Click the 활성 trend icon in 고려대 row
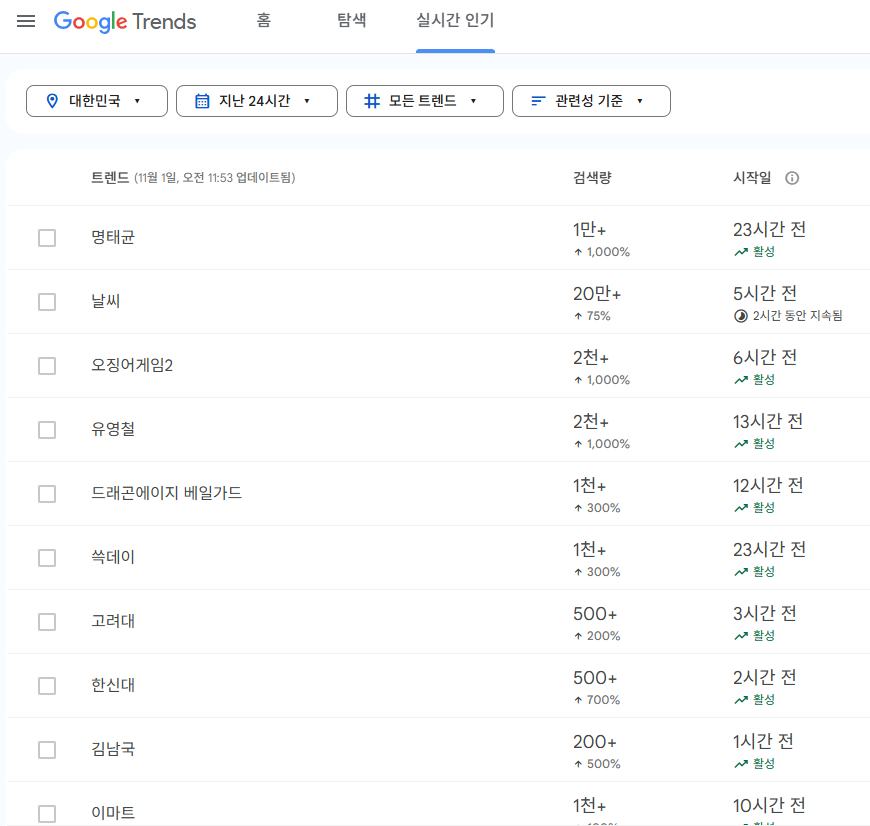The height and width of the screenshot is (826, 870). coord(741,636)
